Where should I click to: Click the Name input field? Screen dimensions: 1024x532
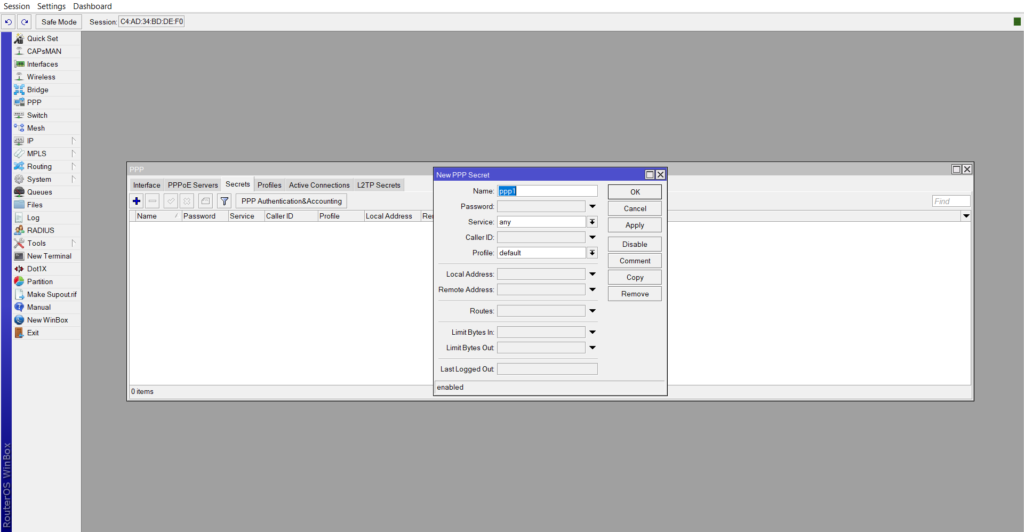[x=547, y=191]
